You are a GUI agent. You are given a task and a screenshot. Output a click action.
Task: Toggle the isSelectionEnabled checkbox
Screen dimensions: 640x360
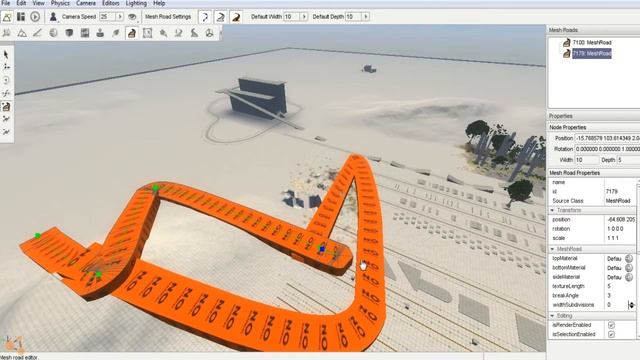(611, 334)
